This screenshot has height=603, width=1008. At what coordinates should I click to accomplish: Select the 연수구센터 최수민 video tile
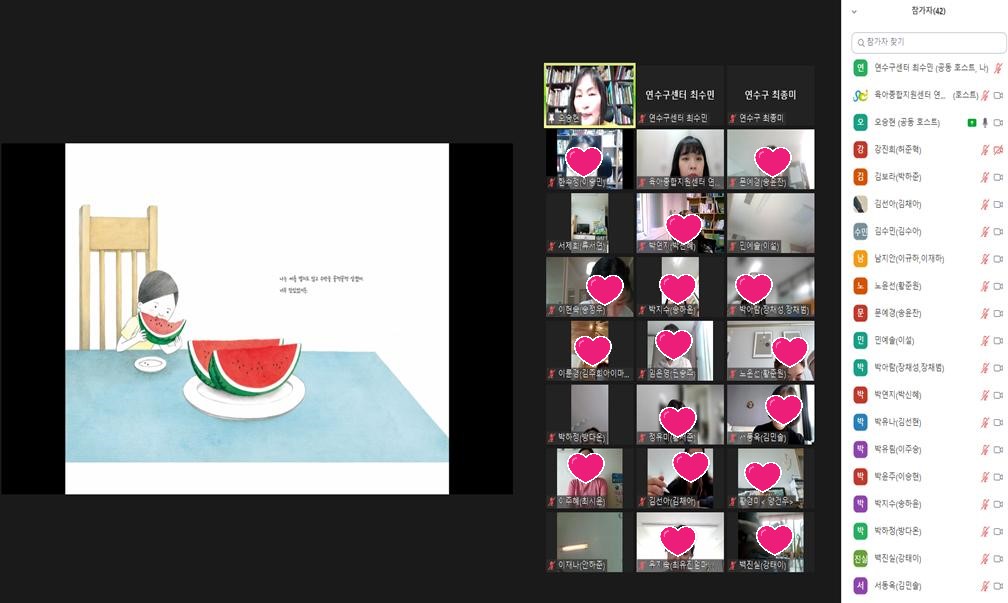[680, 95]
